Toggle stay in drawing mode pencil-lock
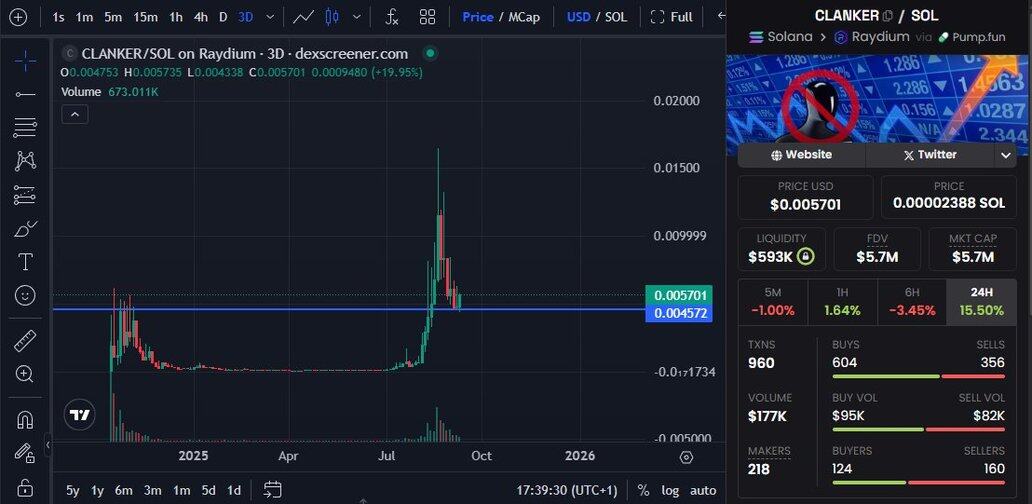 tap(25, 453)
